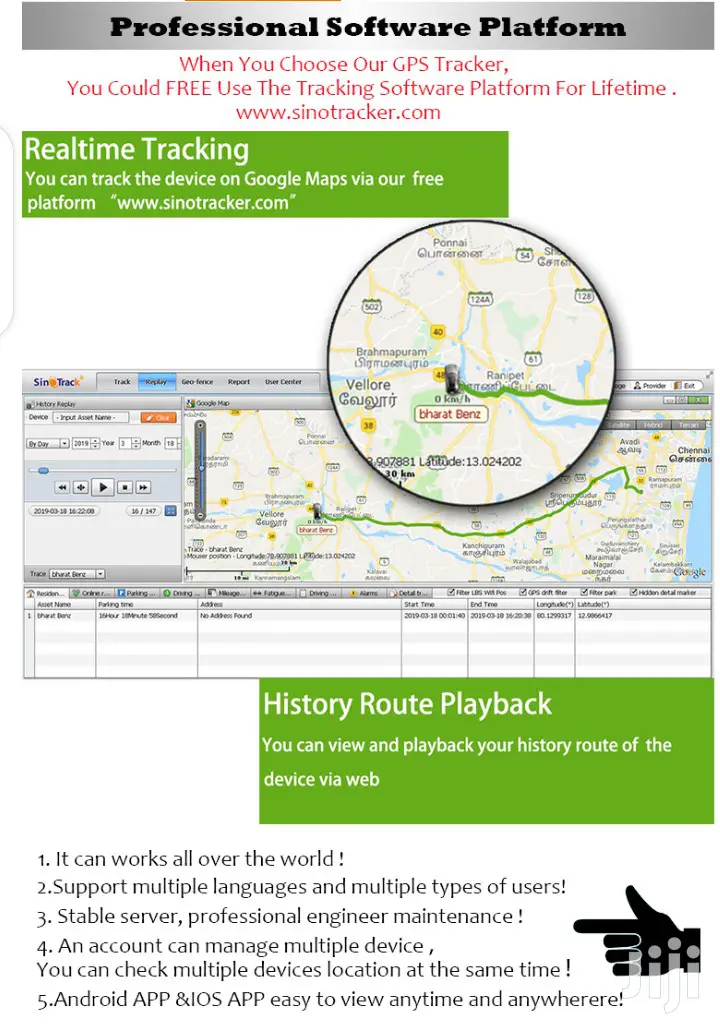Screen dimensions: 720x1034
Task: Click the fast-forward playback button
Action: coord(143,487)
